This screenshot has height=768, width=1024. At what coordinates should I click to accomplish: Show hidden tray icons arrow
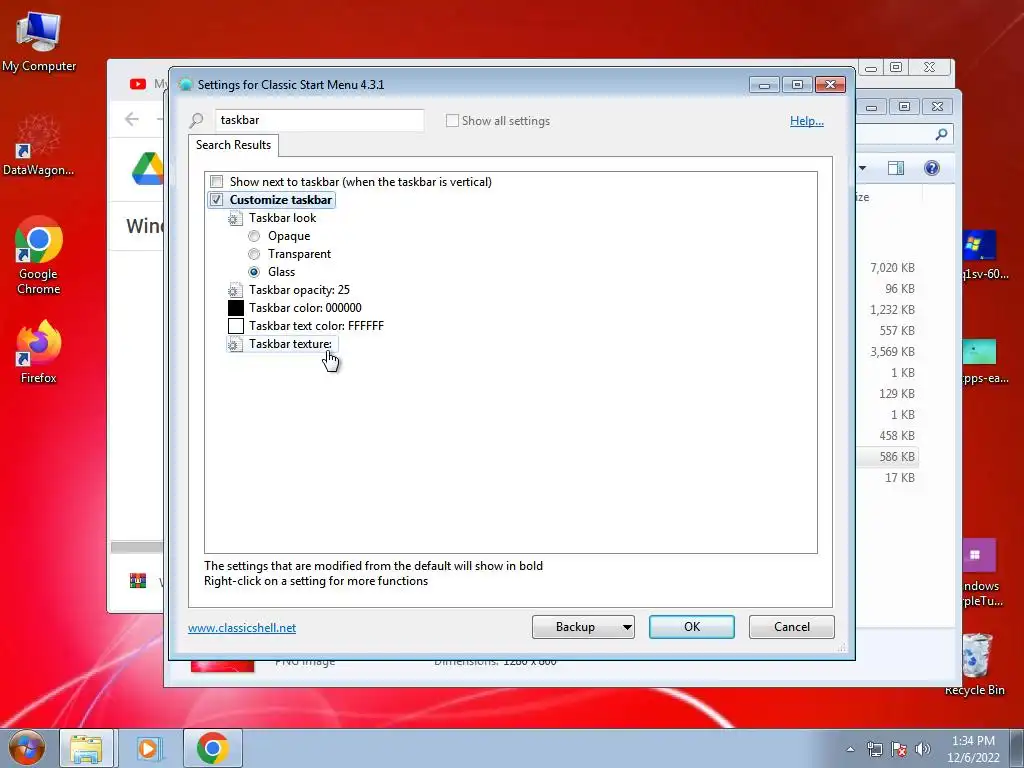tap(850, 749)
